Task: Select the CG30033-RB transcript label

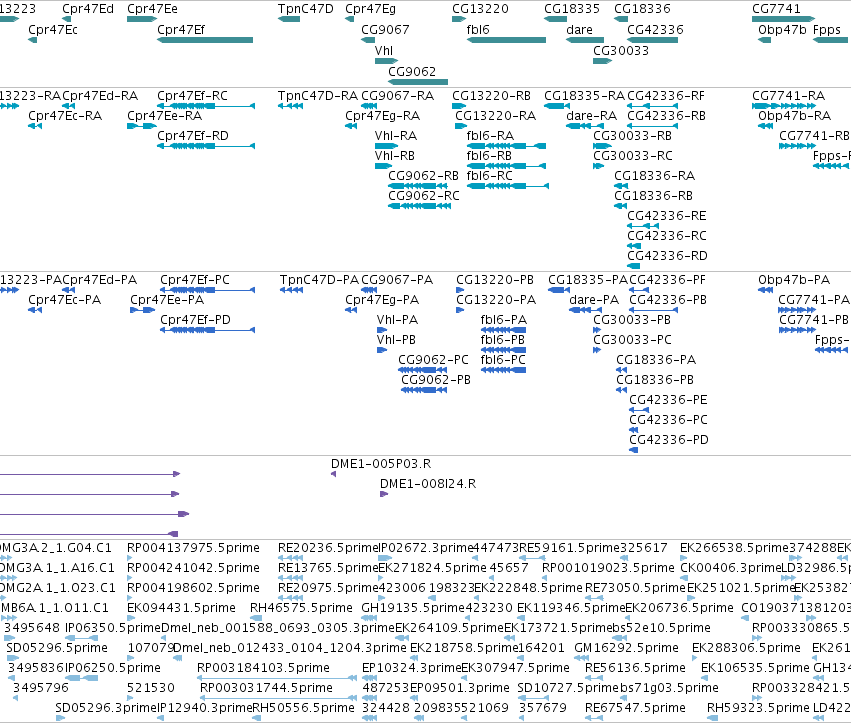Action: click(x=632, y=136)
